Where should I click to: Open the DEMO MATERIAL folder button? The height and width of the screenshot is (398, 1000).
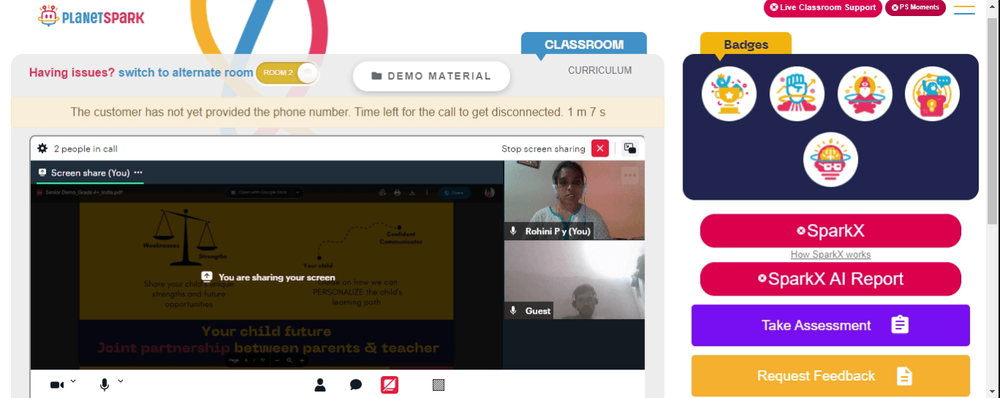[x=432, y=76]
